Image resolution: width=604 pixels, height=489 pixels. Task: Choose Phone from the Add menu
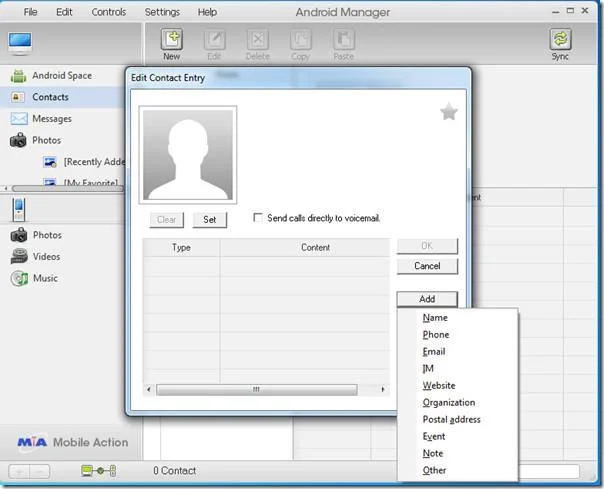point(436,334)
